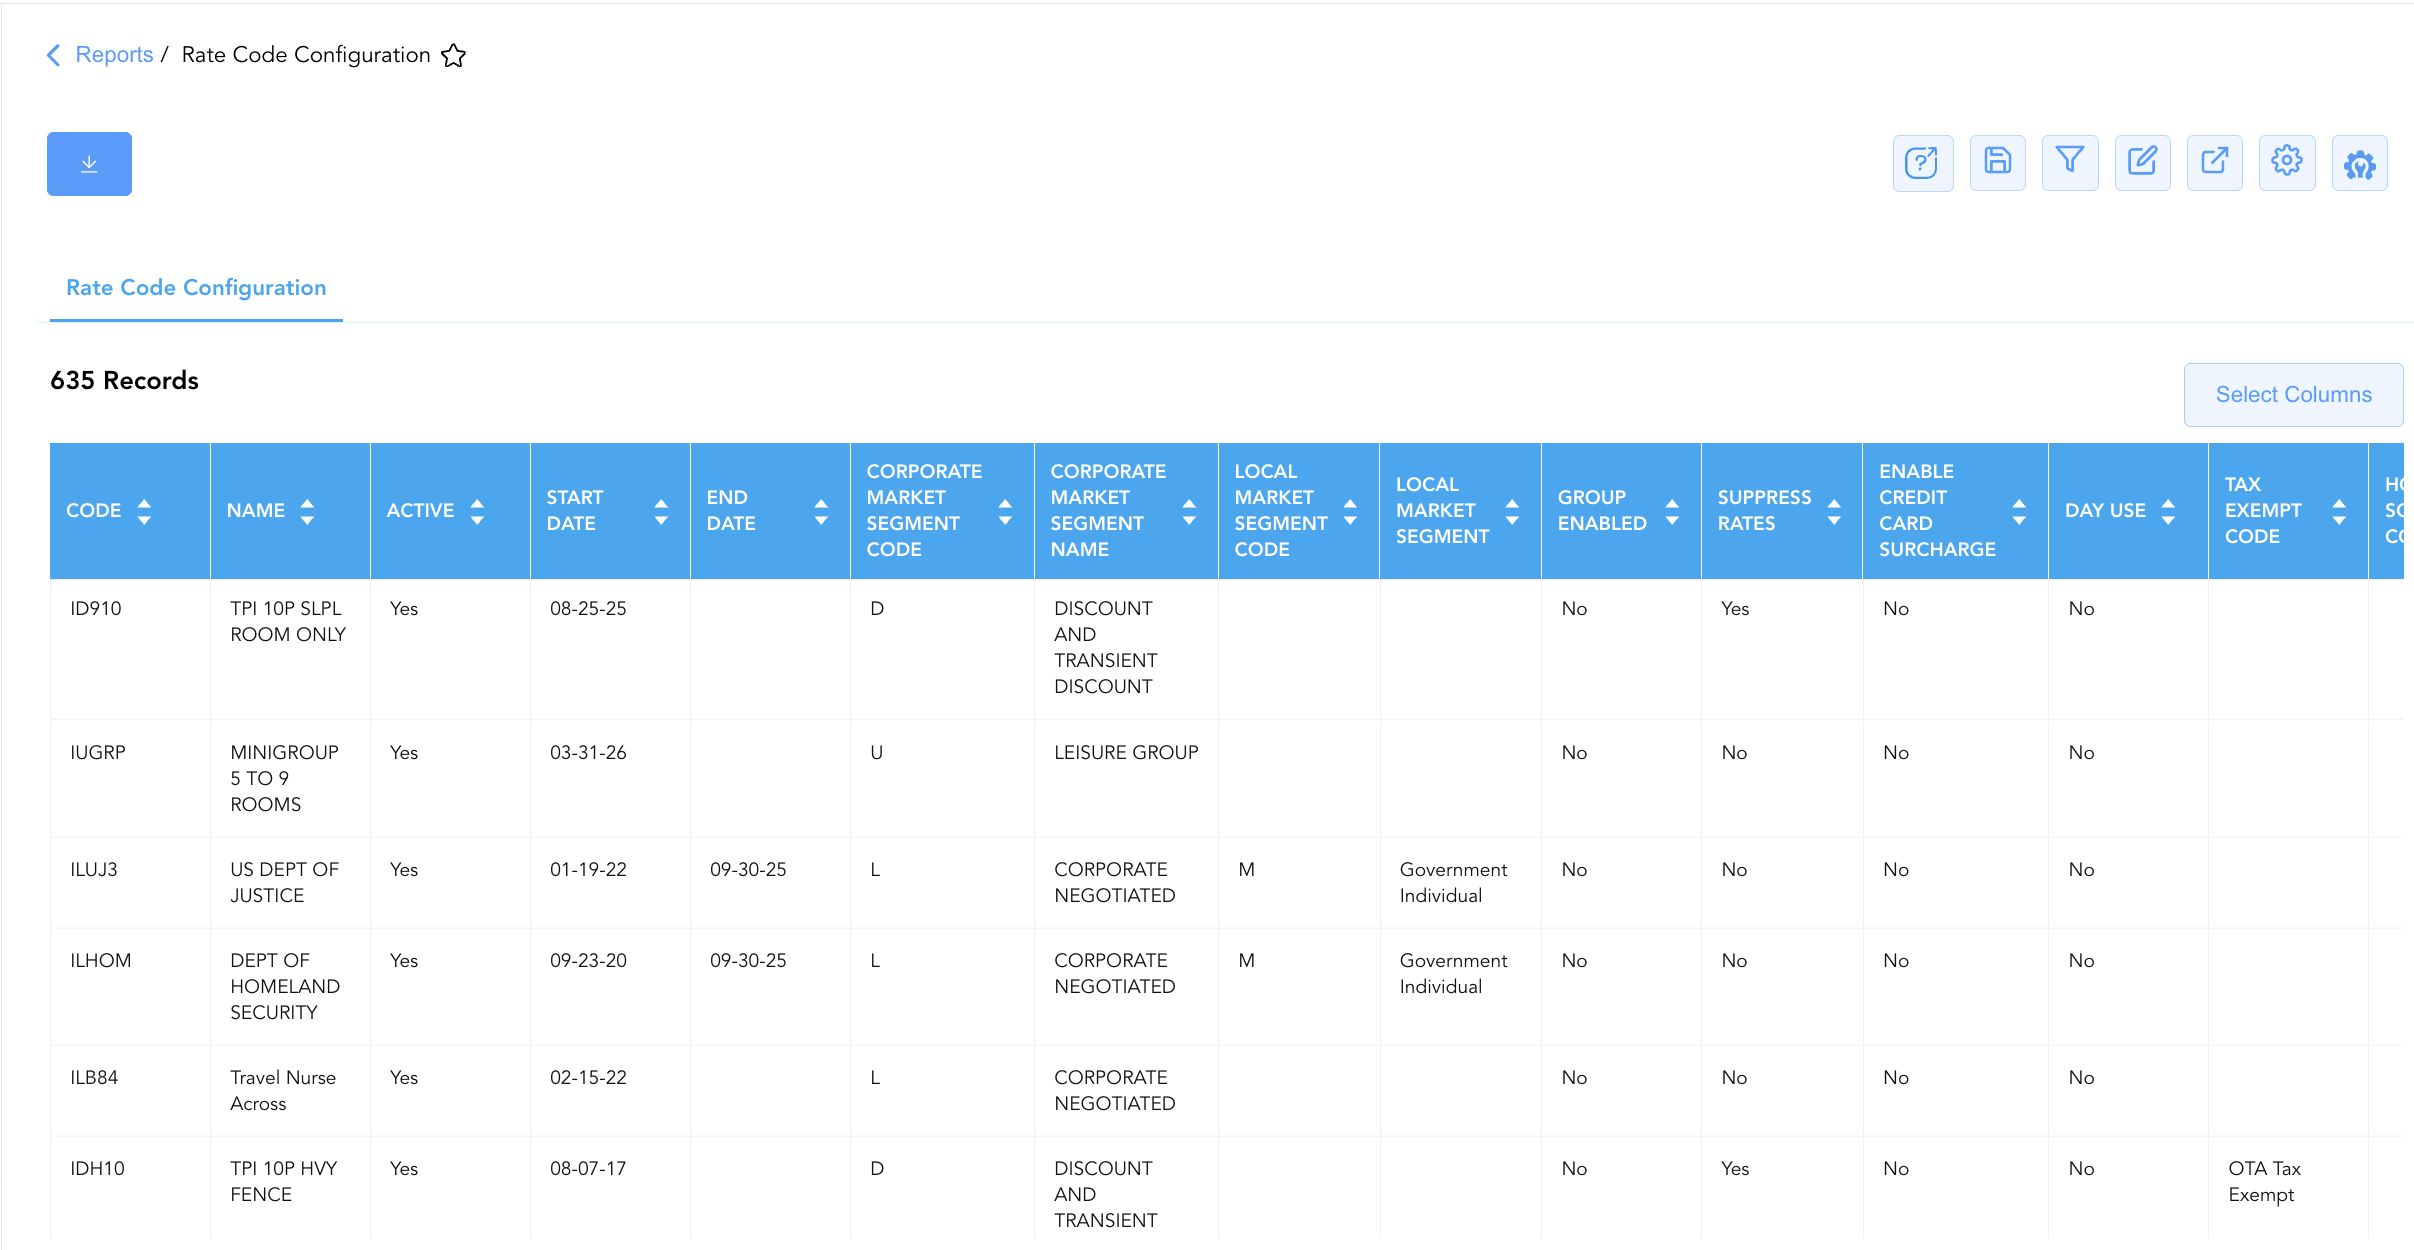Screen dimensions: 2414x1250
Task: Sort by Local Market Segment arrows
Action: 1512,511
